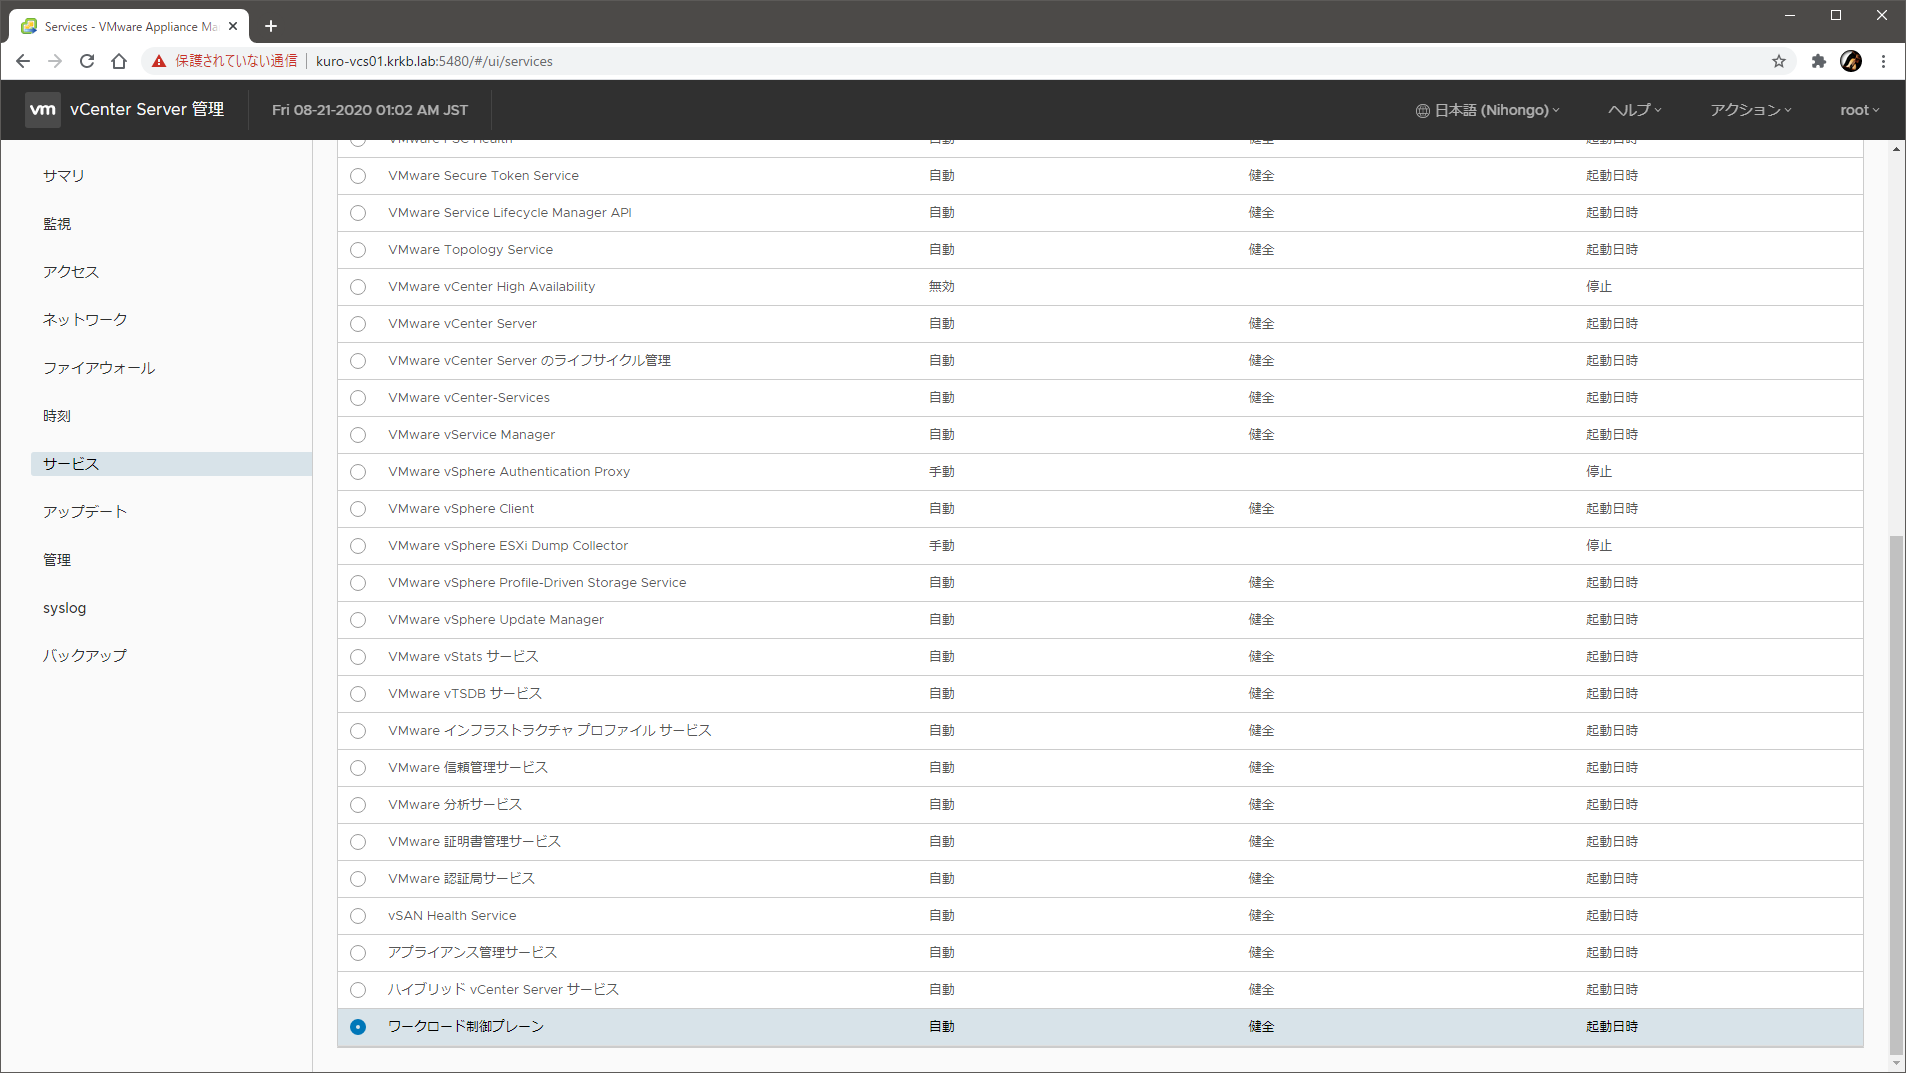Click the browser home icon
Image resolution: width=1906 pixels, height=1073 pixels.
tap(119, 61)
